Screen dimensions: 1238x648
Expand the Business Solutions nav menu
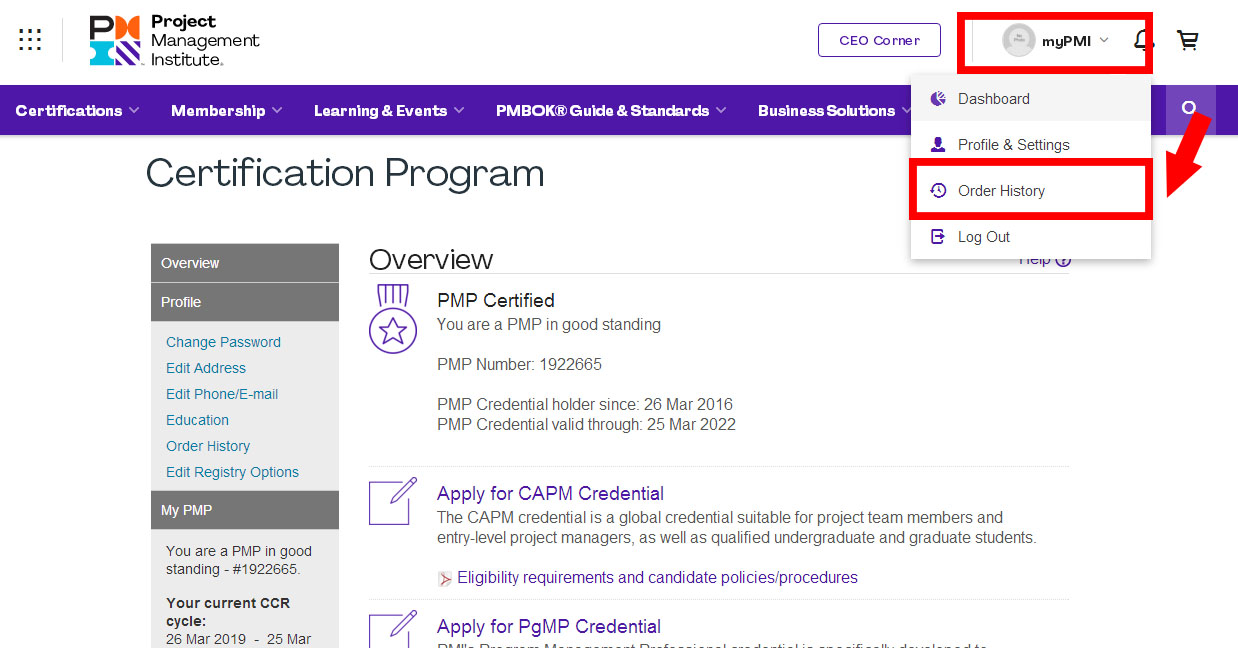click(834, 111)
